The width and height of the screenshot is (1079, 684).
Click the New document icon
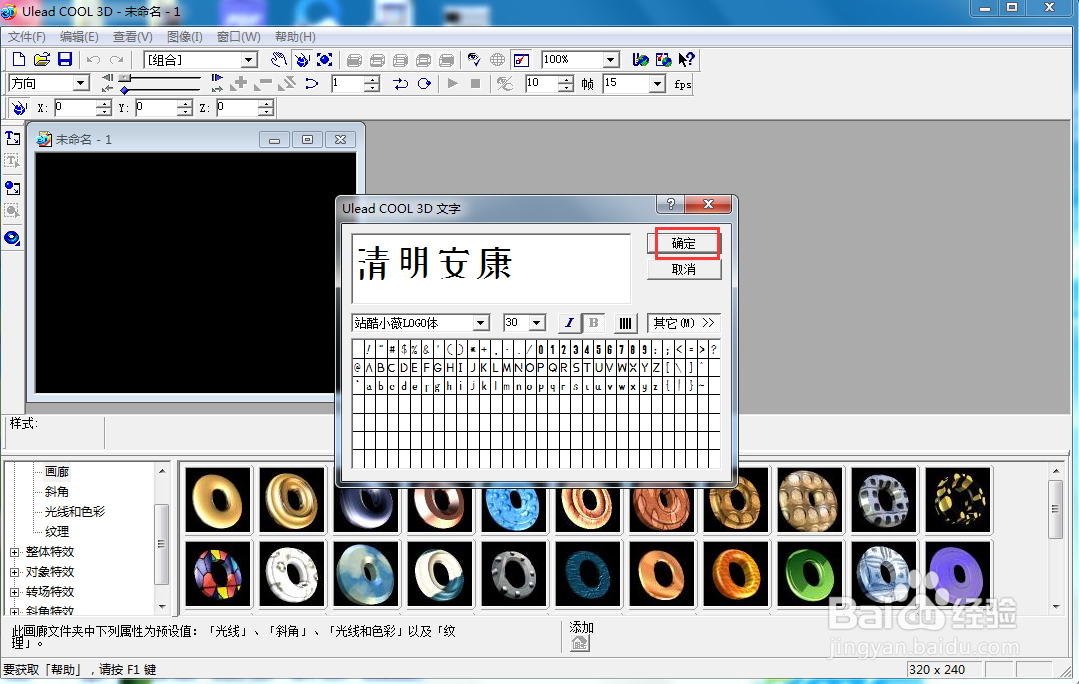click(19, 60)
